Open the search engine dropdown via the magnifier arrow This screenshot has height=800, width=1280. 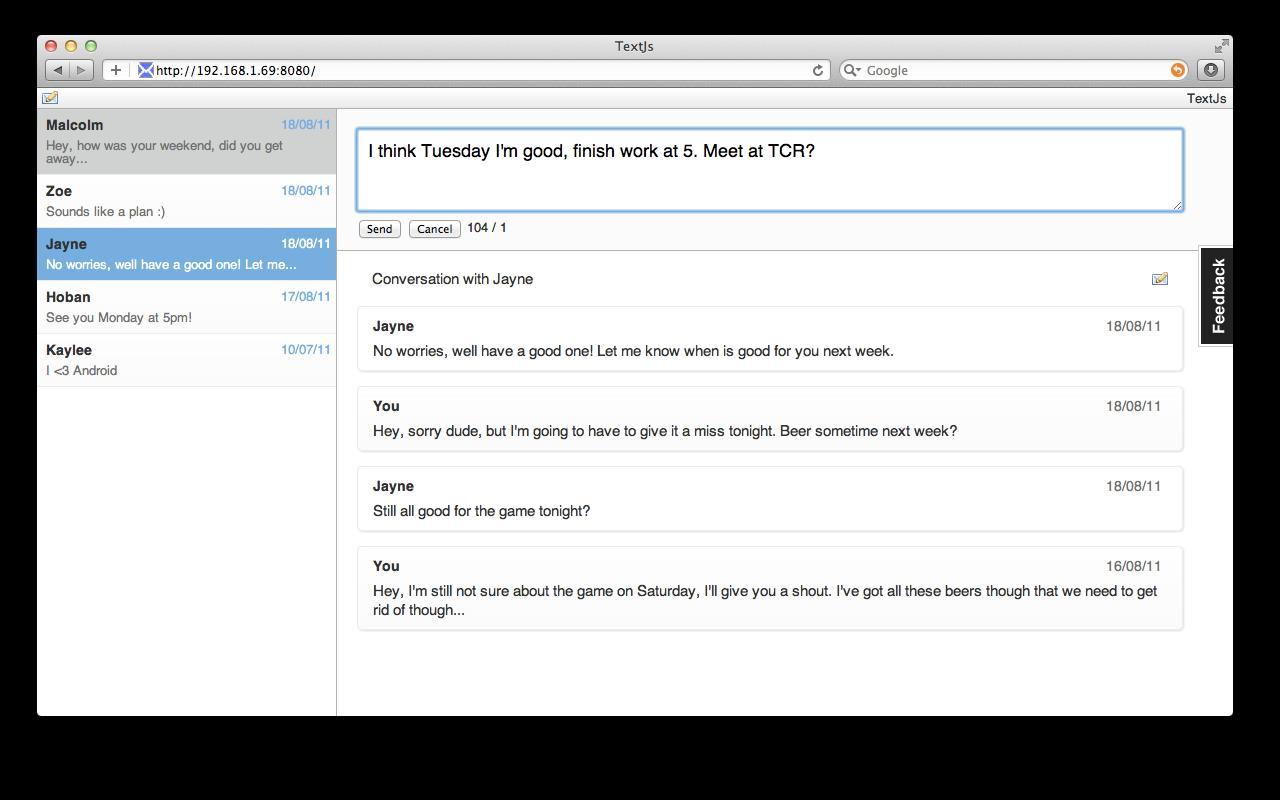[851, 70]
